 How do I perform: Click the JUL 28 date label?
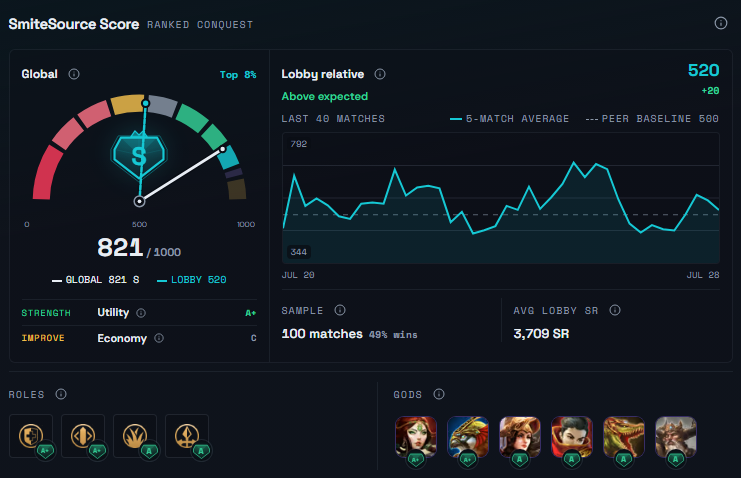[x=703, y=275]
